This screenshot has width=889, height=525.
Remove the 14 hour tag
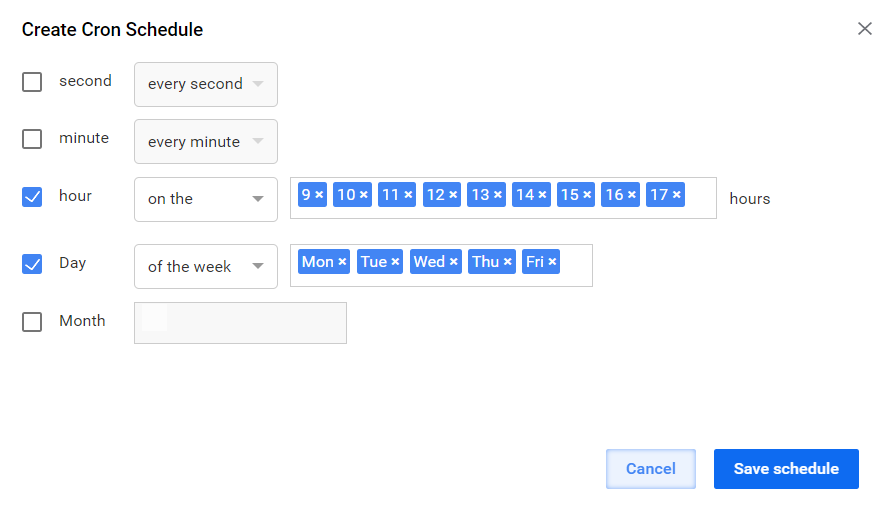coord(542,195)
